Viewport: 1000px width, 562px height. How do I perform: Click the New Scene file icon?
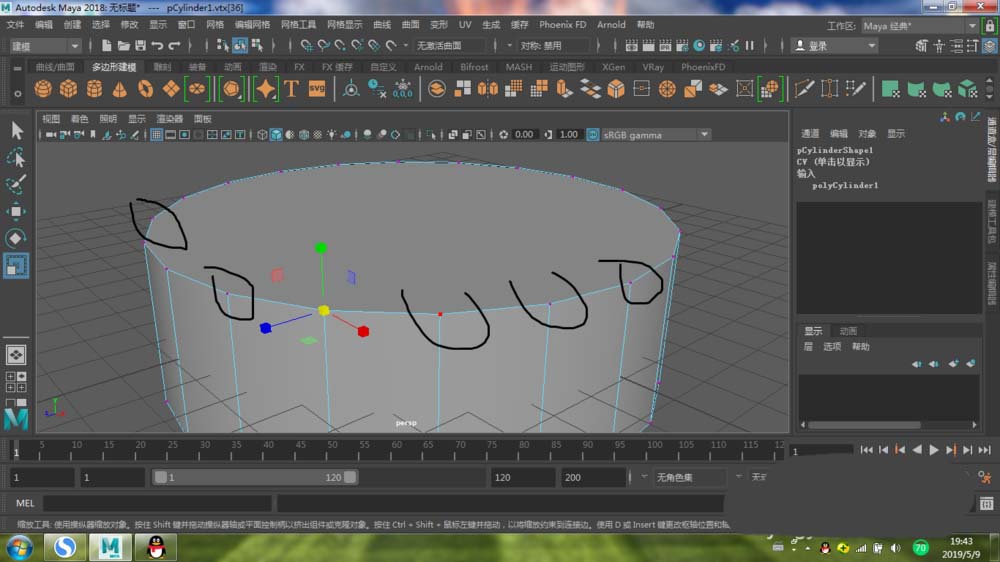(107, 45)
